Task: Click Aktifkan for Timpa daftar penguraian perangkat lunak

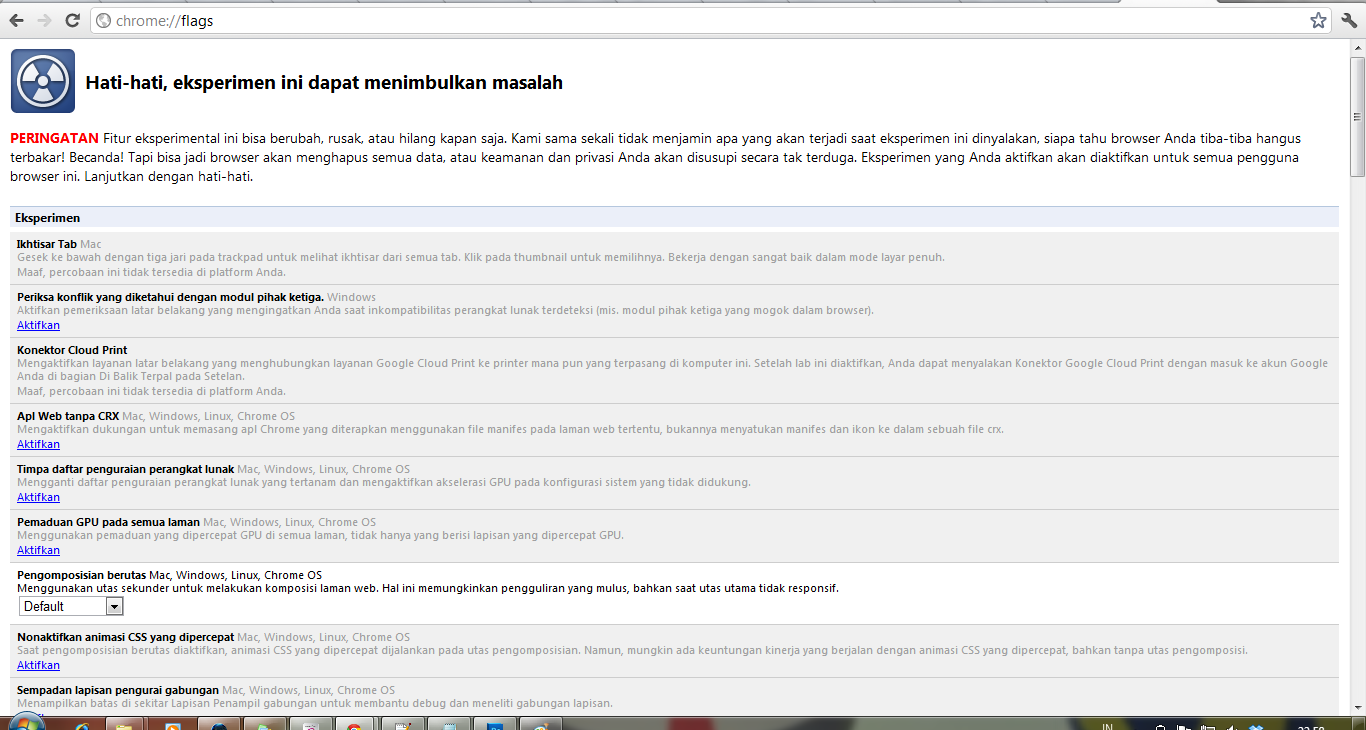Action: tap(38, 497)
